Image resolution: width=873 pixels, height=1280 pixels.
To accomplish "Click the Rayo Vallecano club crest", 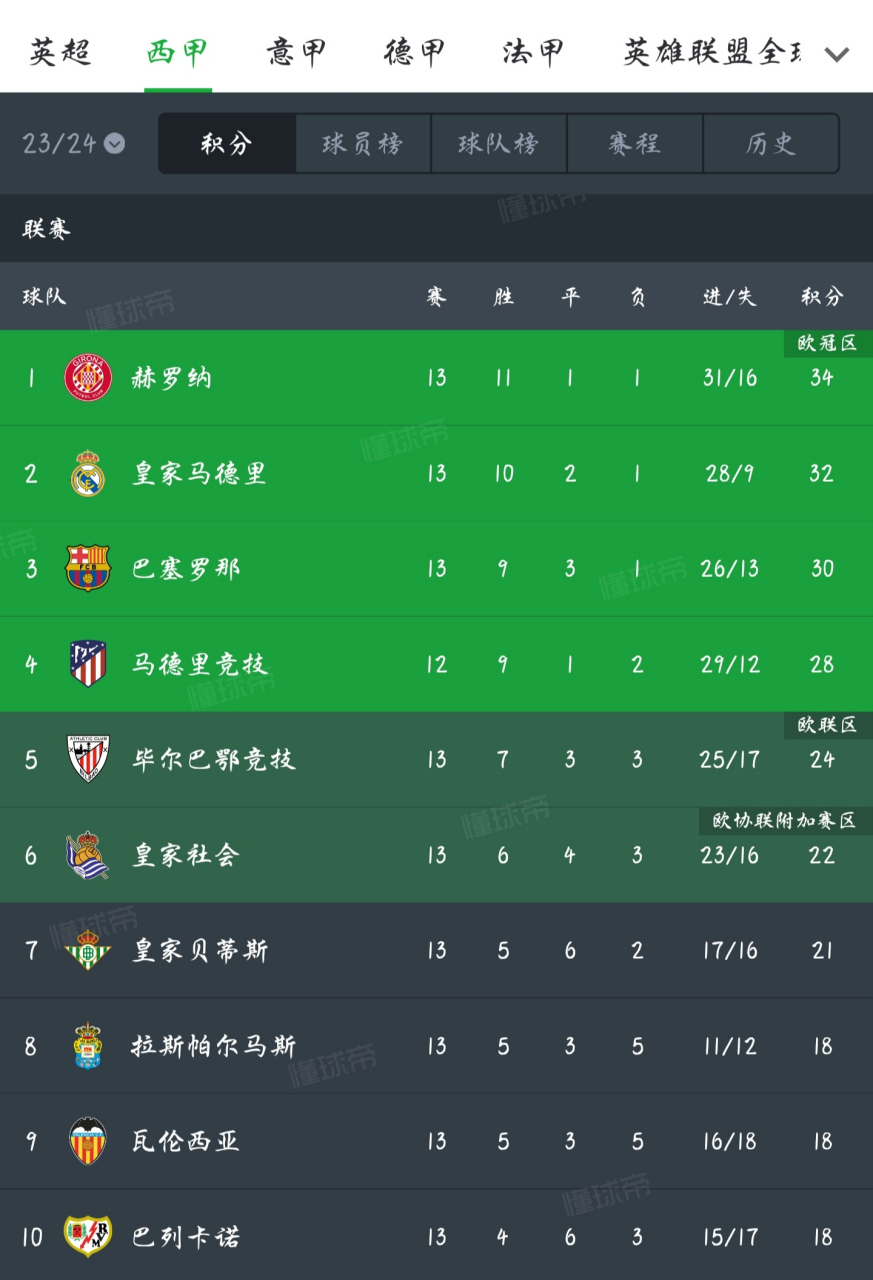I will click(88, 1236).
